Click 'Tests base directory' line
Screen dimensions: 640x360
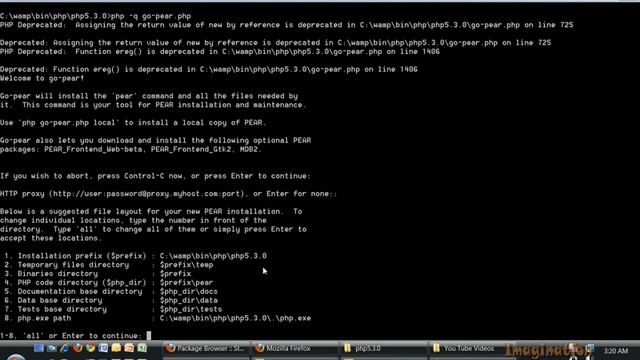pyautogui.click(x=113, y=309)
